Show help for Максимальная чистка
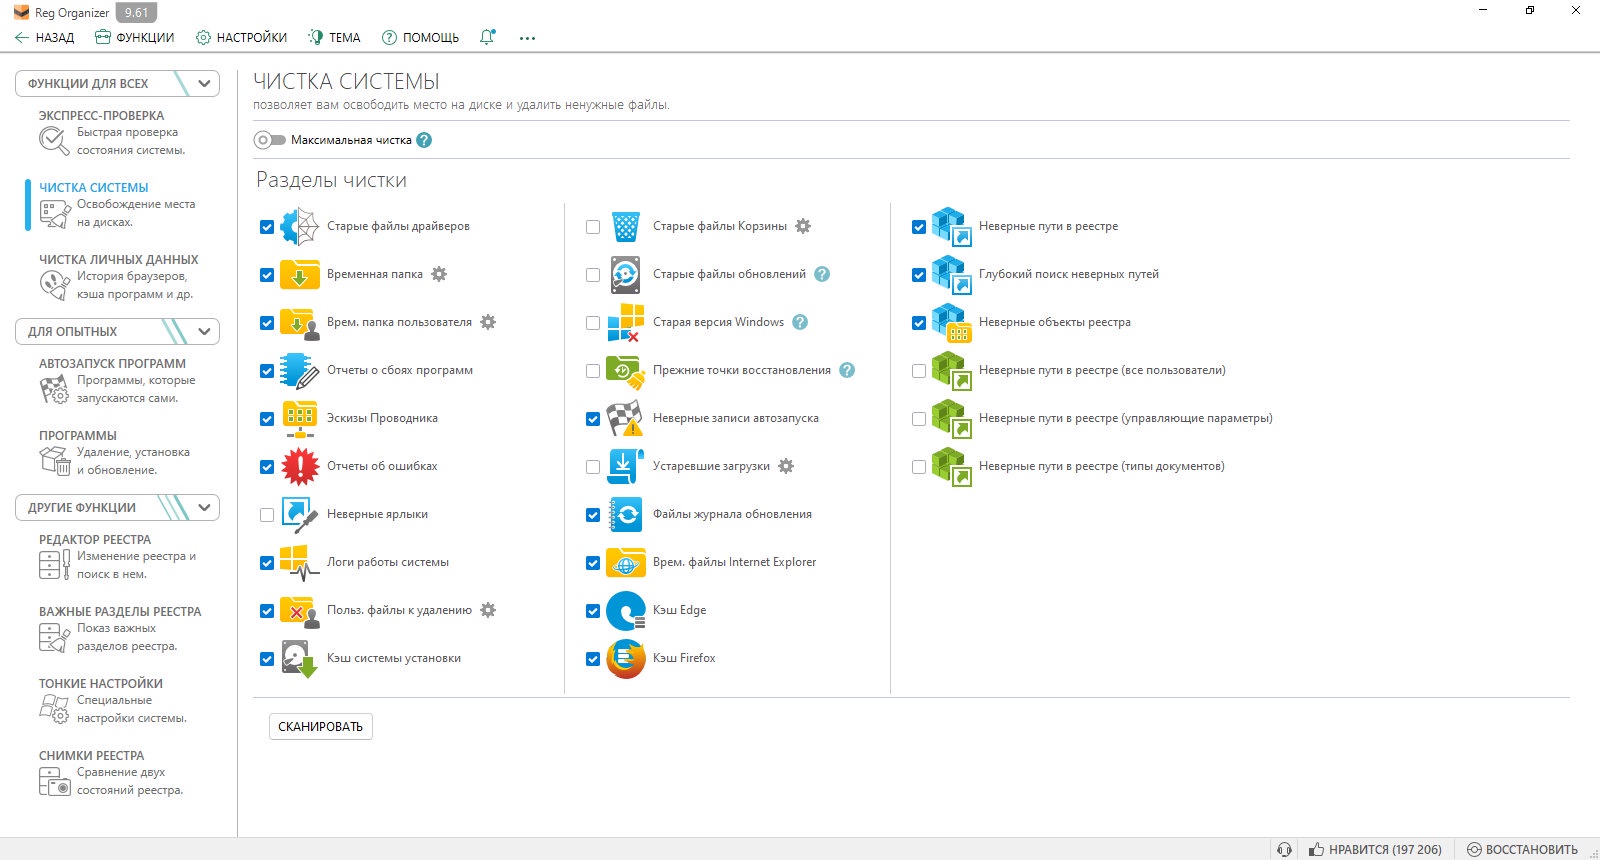Screen dimensions: 1600x860 tap(424, 140)
